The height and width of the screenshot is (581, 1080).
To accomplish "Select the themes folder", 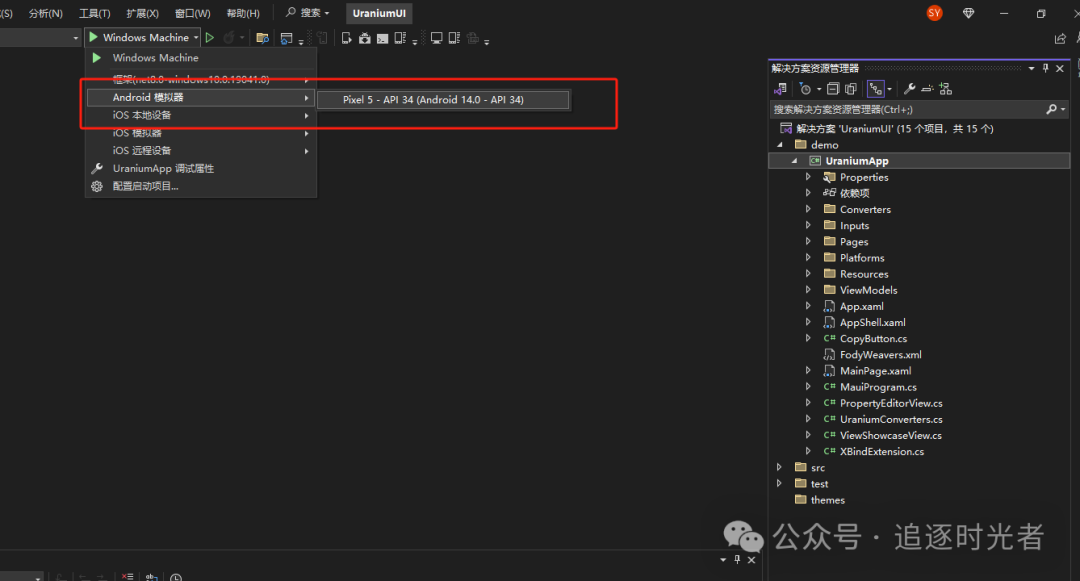I will tap(827, 500).
